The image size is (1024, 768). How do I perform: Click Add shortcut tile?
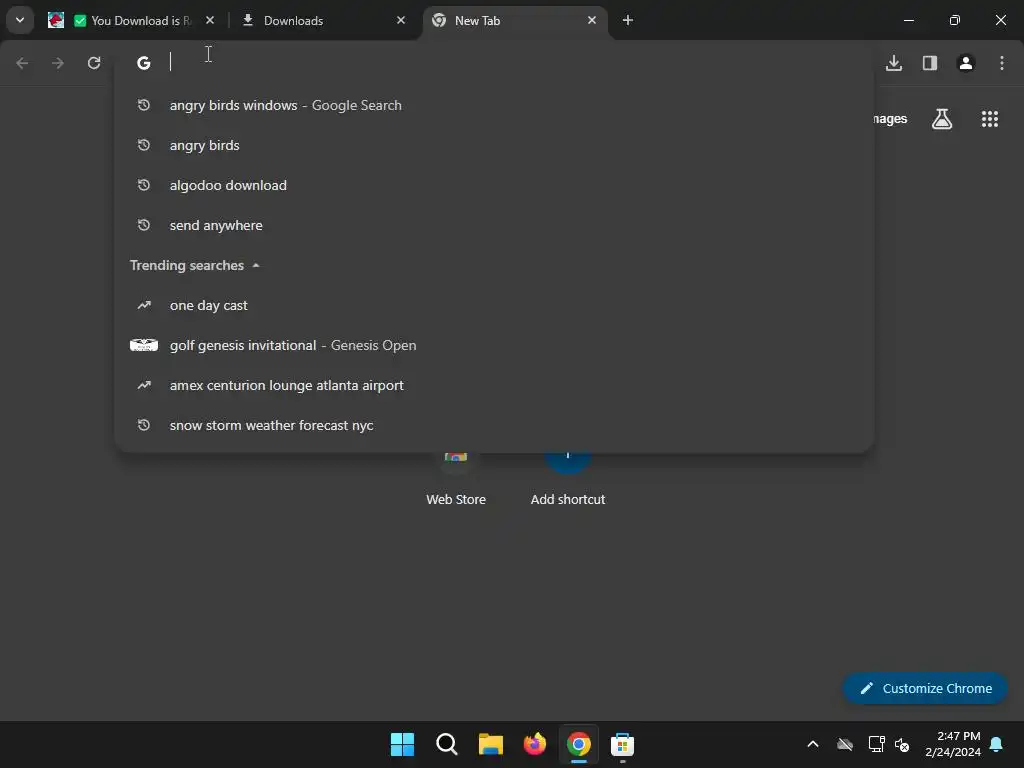[x=568, y=480]
